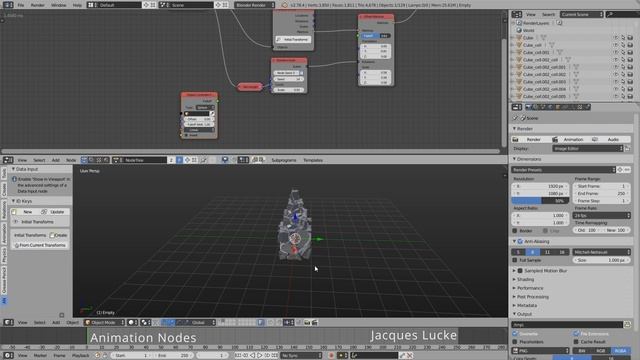Click 3D viewport editor type icon
This screenshot has height=360, width=640.
click(8, 322)
